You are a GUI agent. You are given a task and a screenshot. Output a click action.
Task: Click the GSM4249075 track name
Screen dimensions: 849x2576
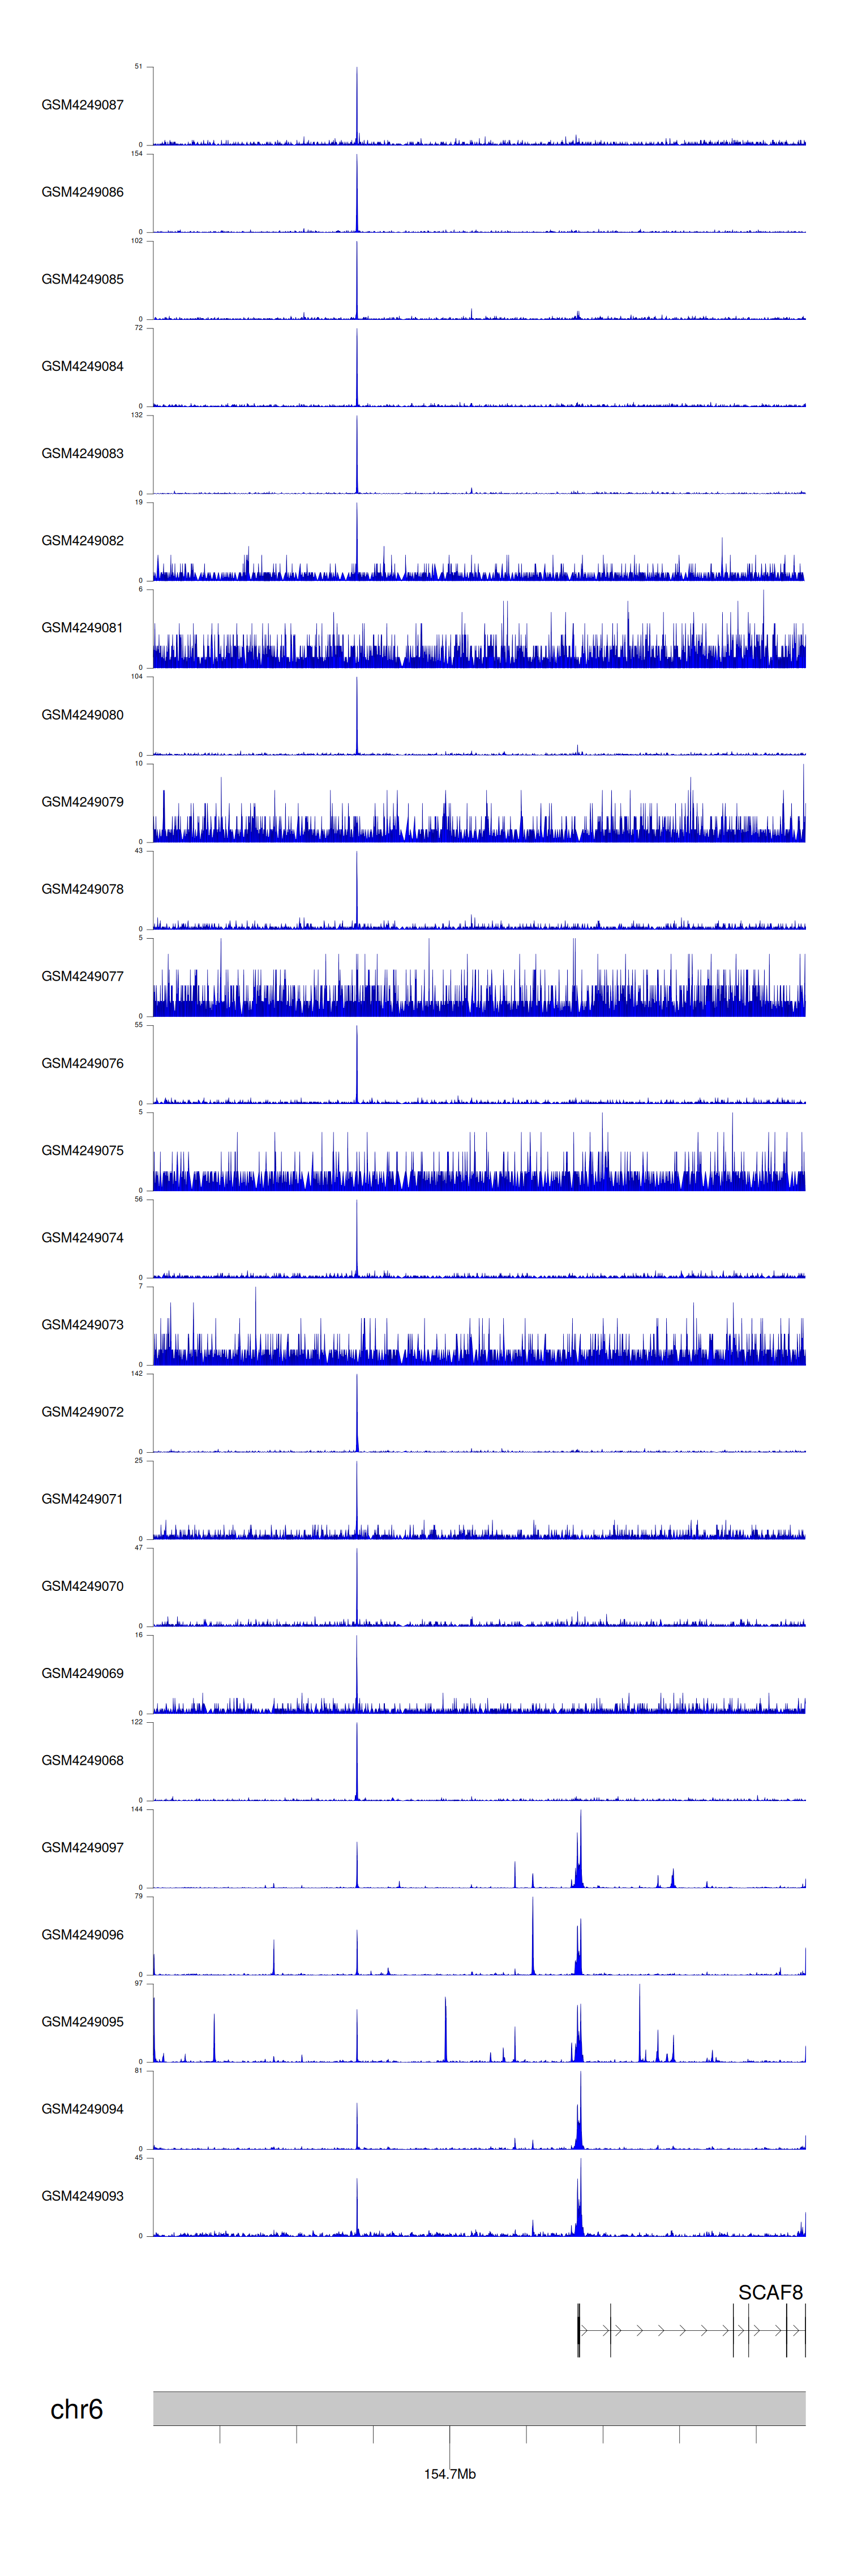click(82, 1150)
